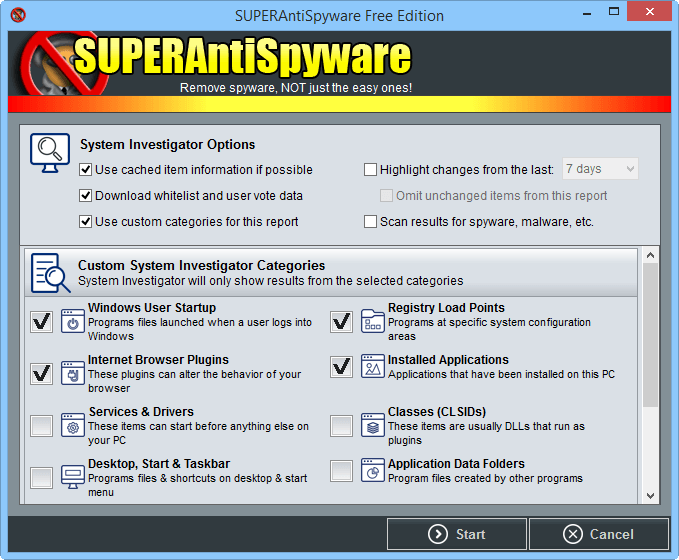
Task: Click the Windows User Startup label
Action: click(x=152, y=308)
